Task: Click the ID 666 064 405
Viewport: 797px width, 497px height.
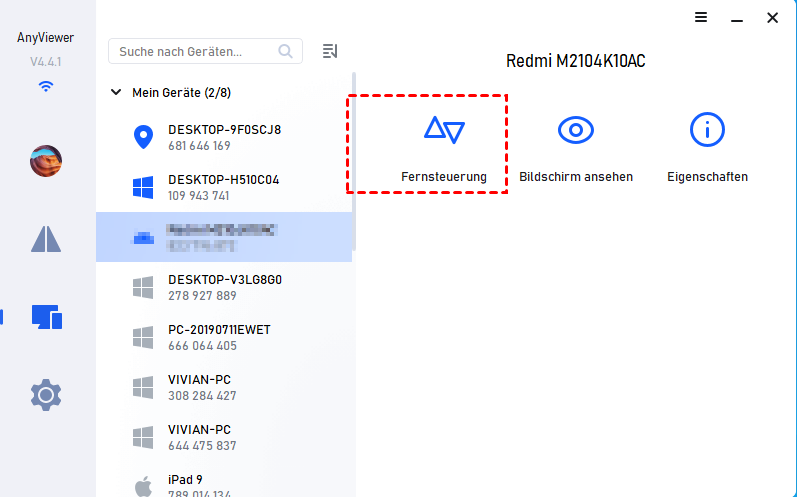Action: tap(202, 346)
